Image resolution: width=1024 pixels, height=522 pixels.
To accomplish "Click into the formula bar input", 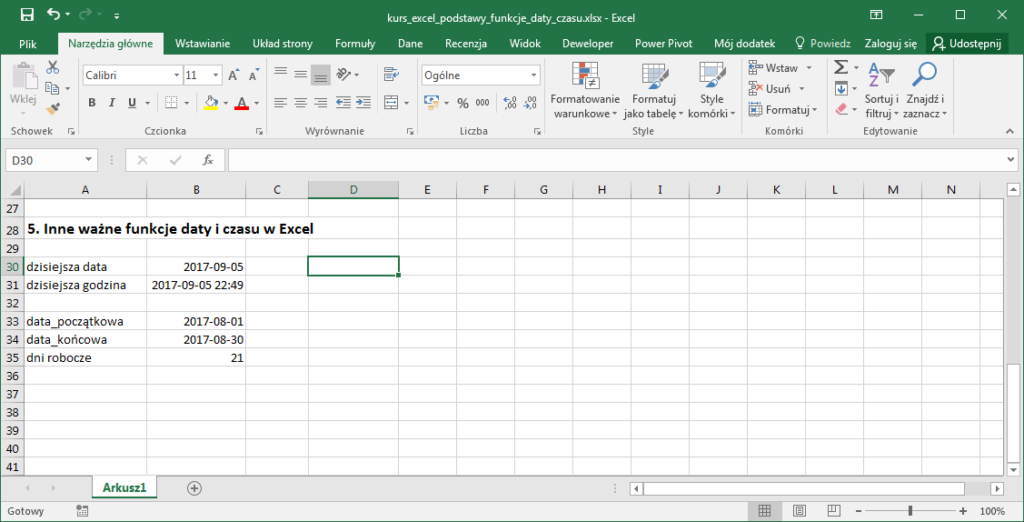I will pos(616,160).
